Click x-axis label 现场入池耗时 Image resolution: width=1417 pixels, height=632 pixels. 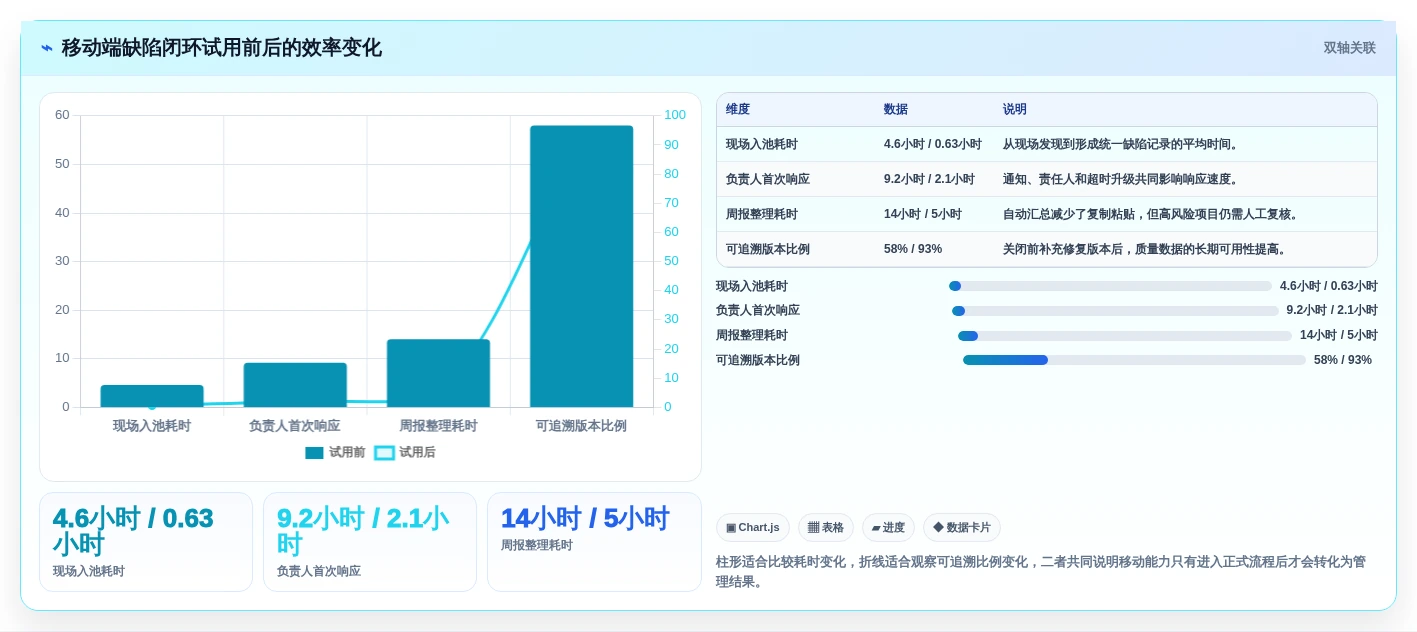click(152, 426)
